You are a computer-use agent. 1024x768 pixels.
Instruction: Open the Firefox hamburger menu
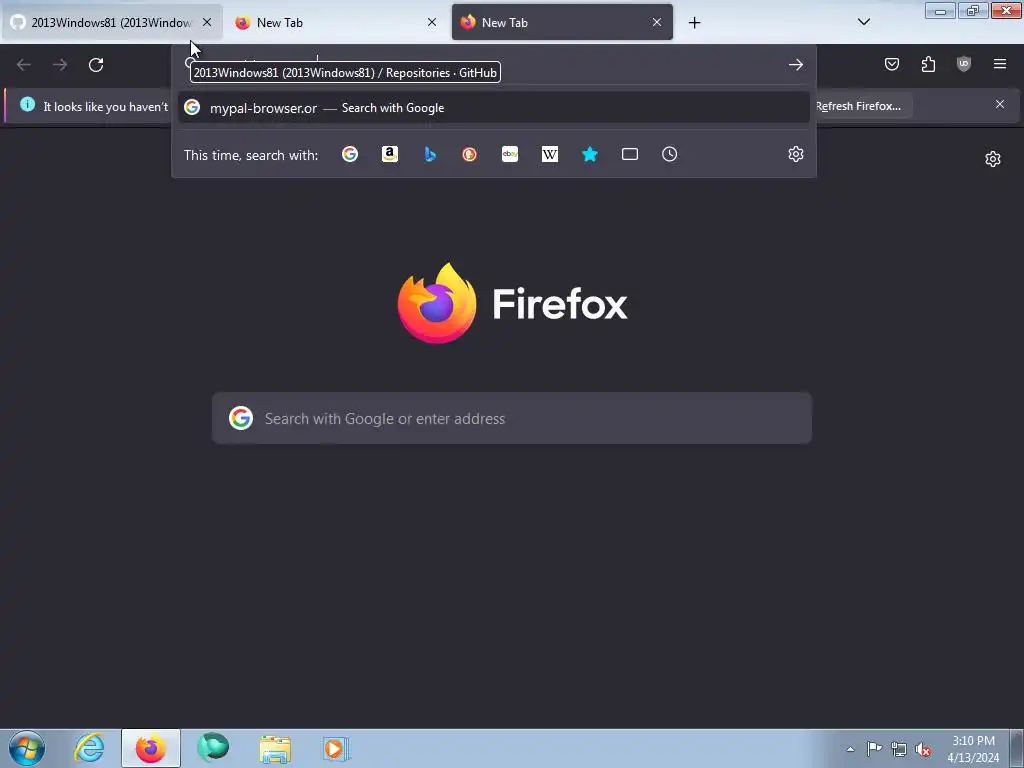(x=1000, y=64)
